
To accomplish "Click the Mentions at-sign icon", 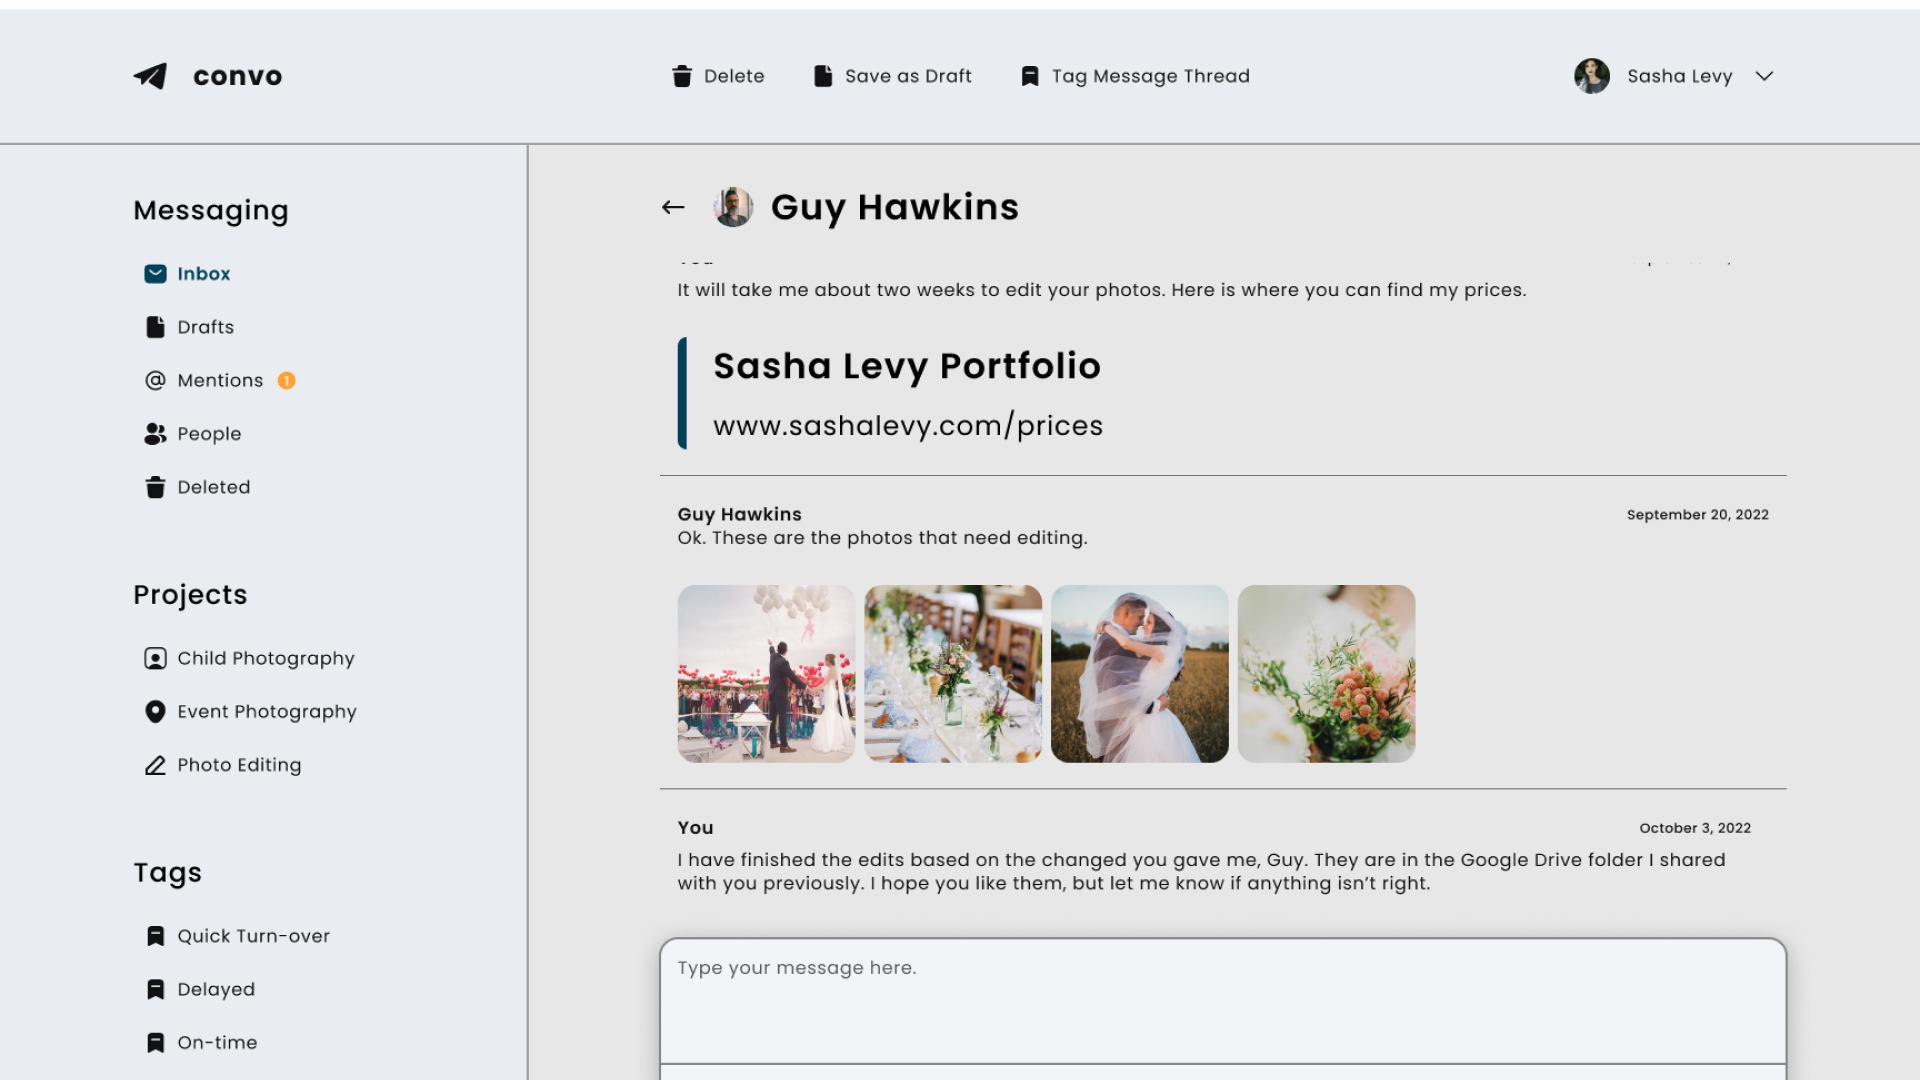I will 155,380.
